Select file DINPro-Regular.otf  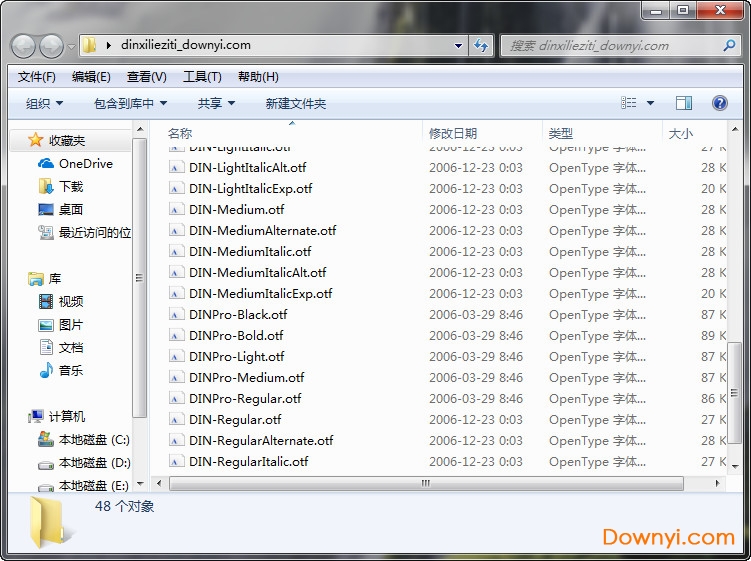tap(245, 398)
